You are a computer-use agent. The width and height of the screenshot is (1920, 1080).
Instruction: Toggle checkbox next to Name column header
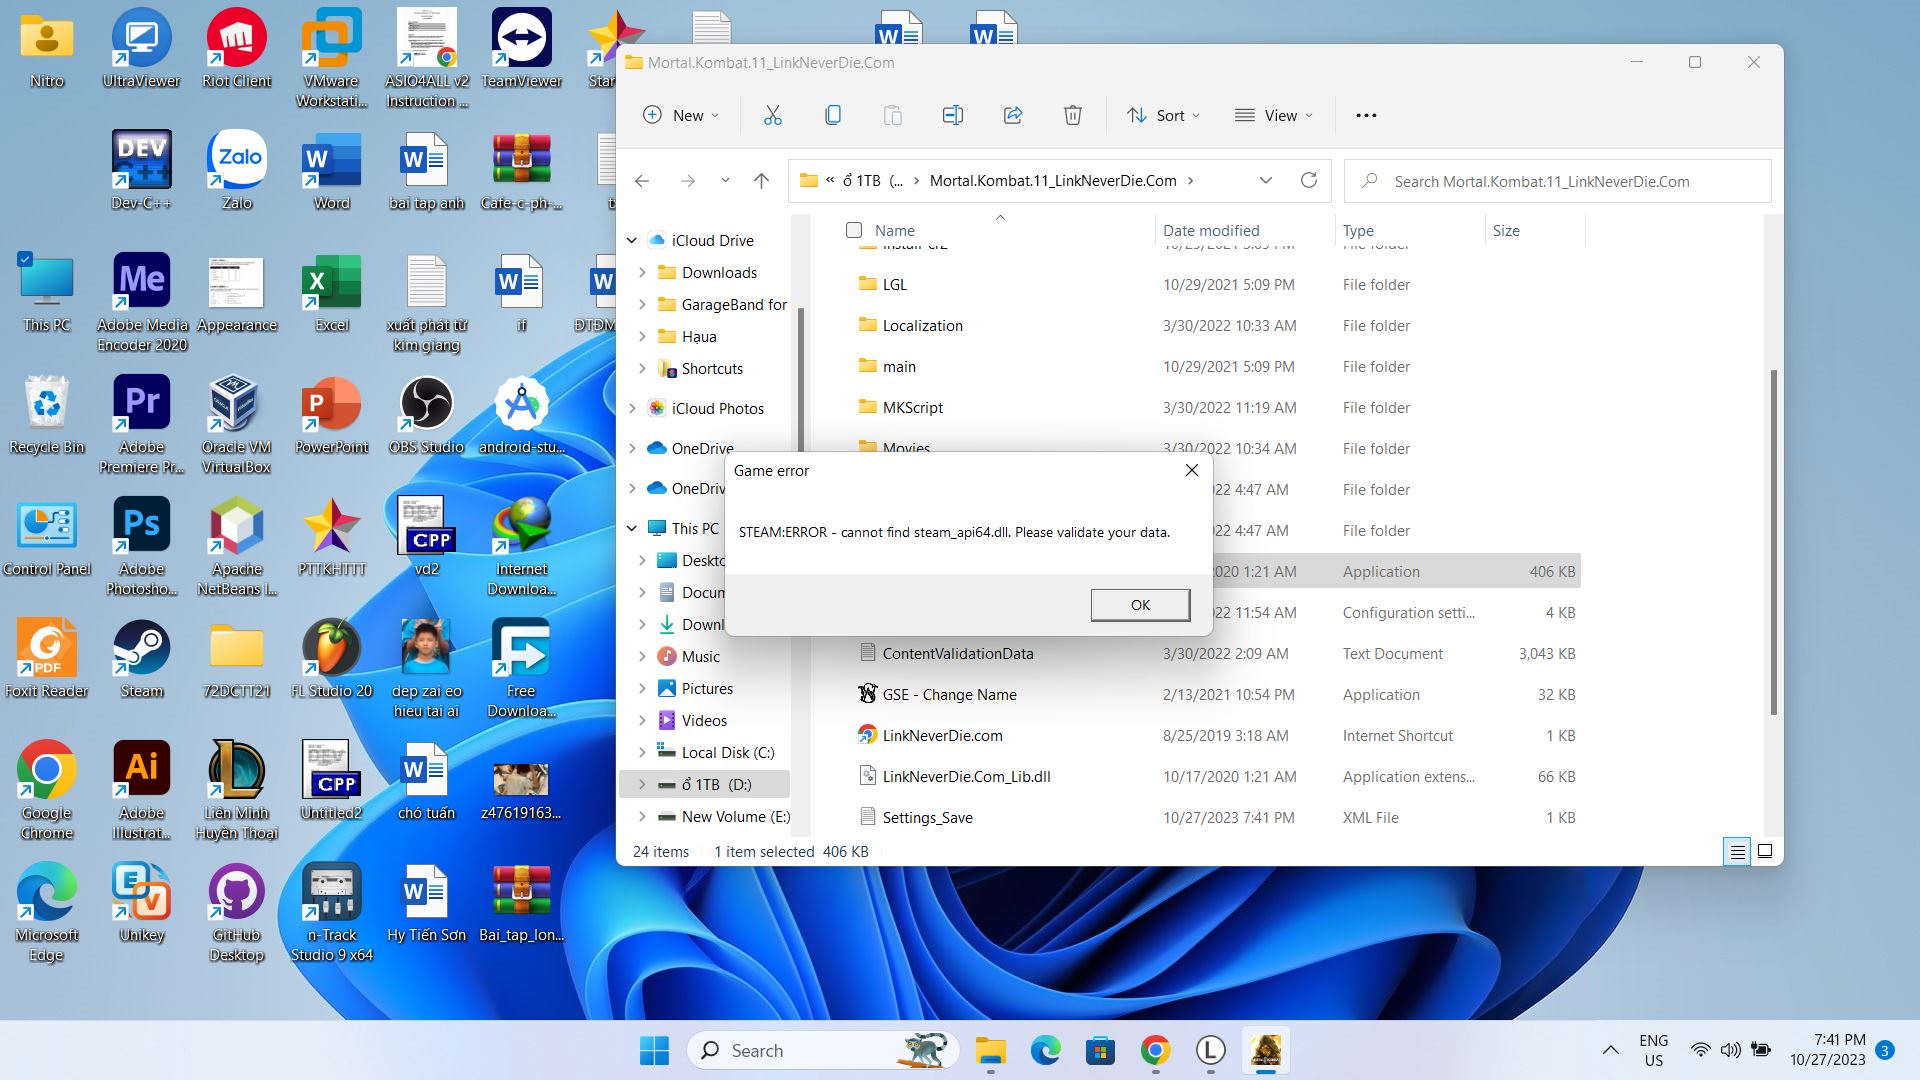click(x=855, y=229)
